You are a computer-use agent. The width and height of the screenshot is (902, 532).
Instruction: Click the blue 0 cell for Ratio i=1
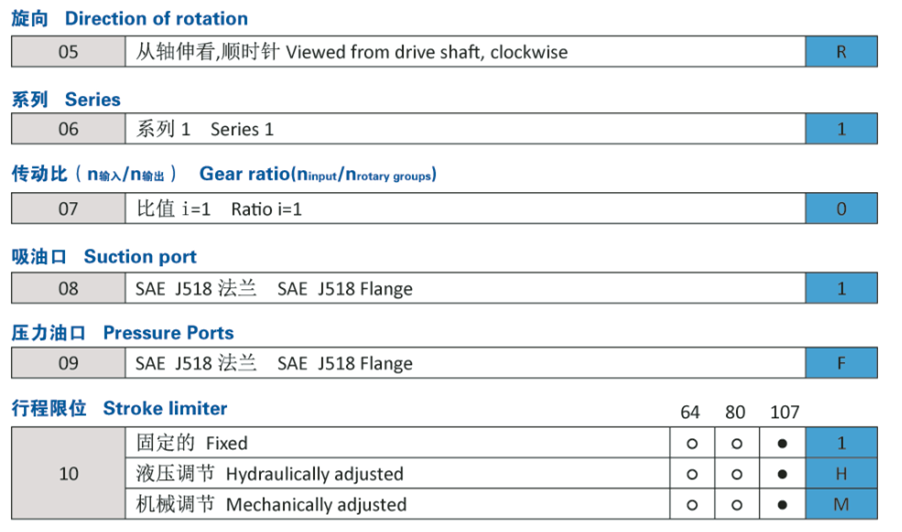click(x=841, y=208)
